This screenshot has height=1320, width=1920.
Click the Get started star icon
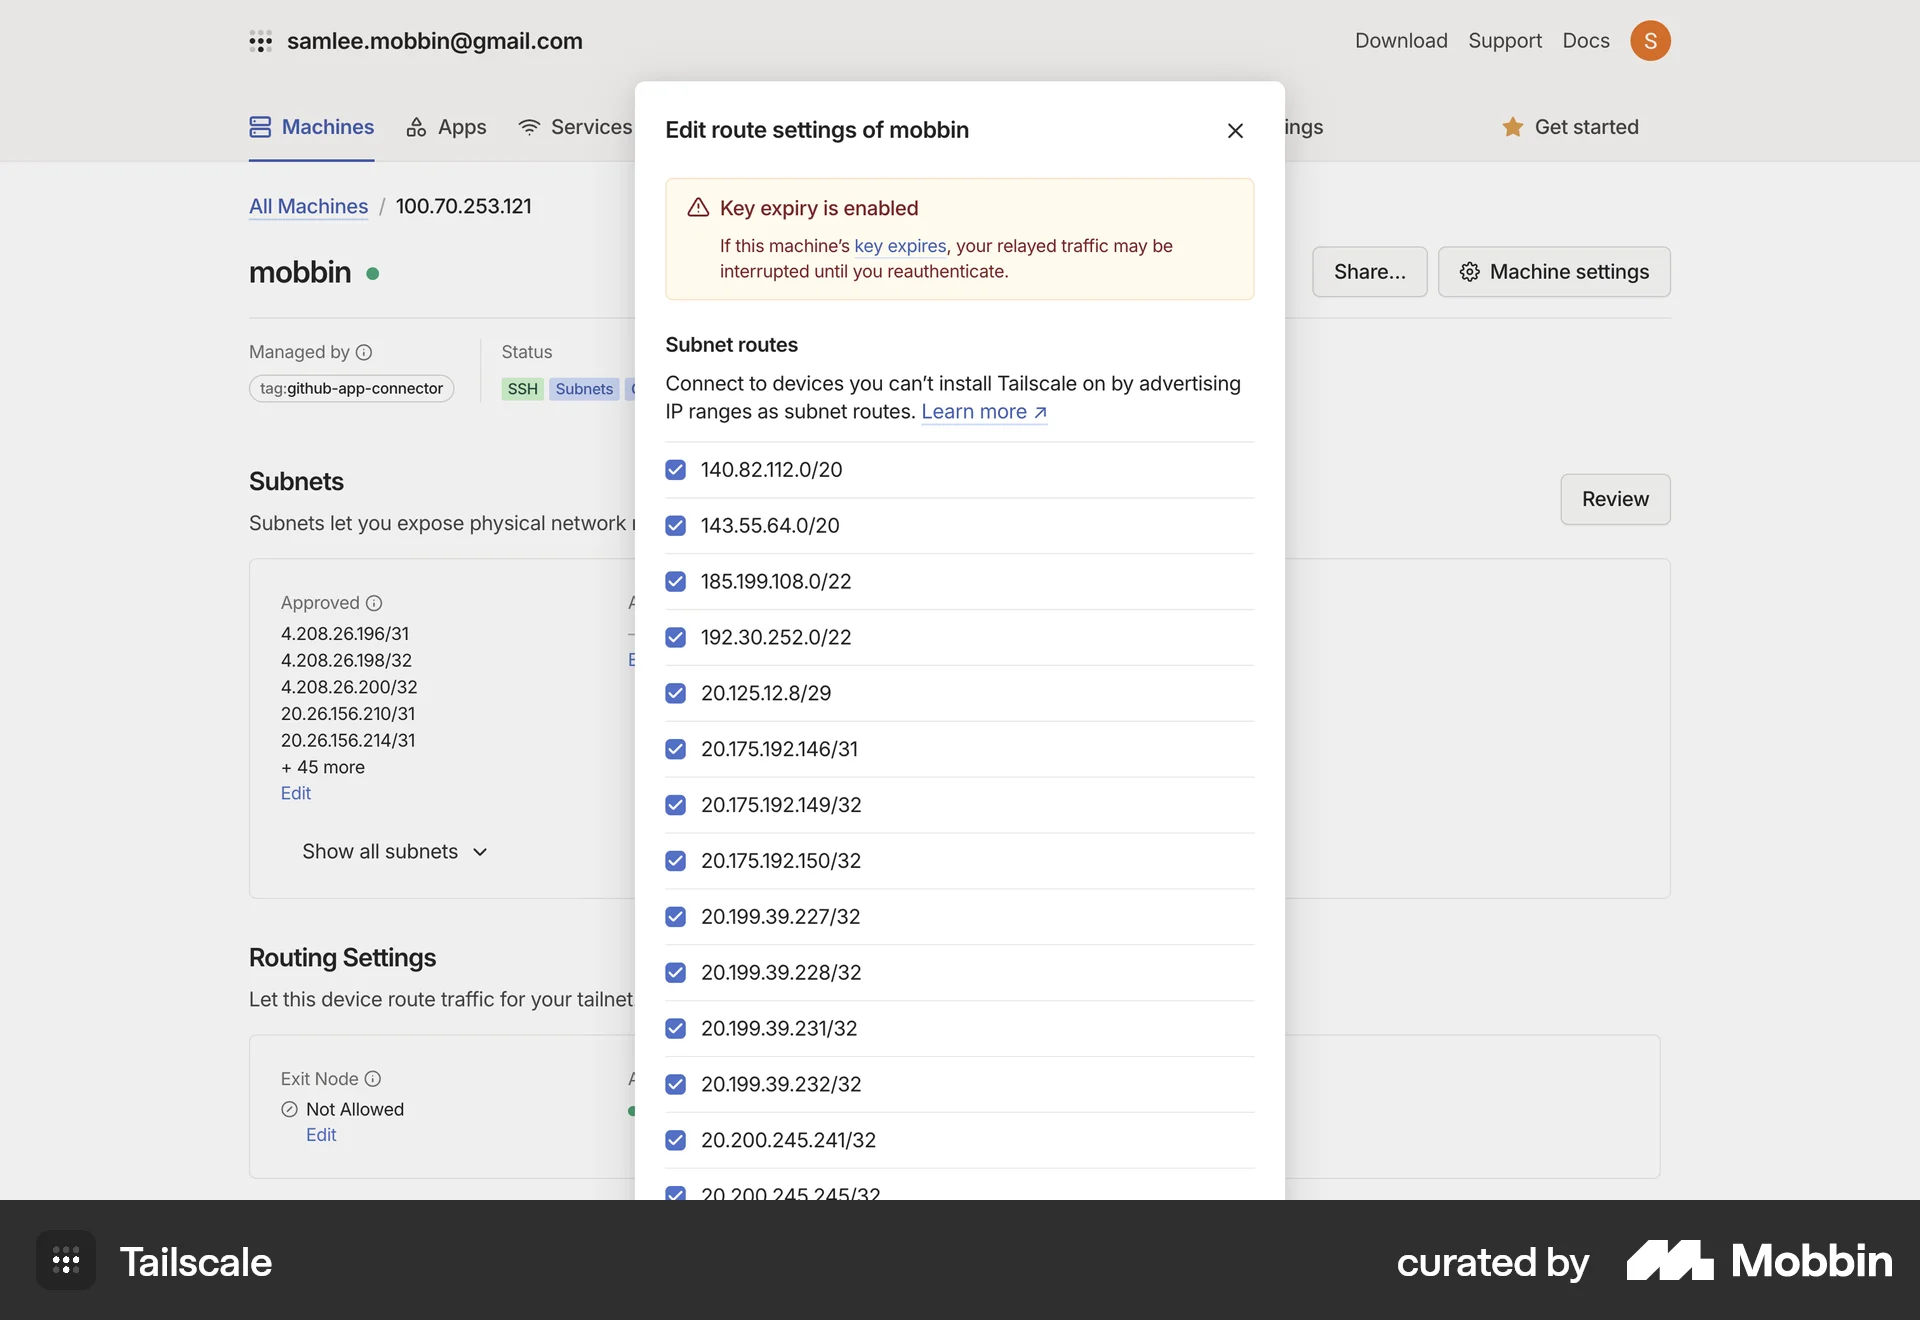[x=1513, y=127]
